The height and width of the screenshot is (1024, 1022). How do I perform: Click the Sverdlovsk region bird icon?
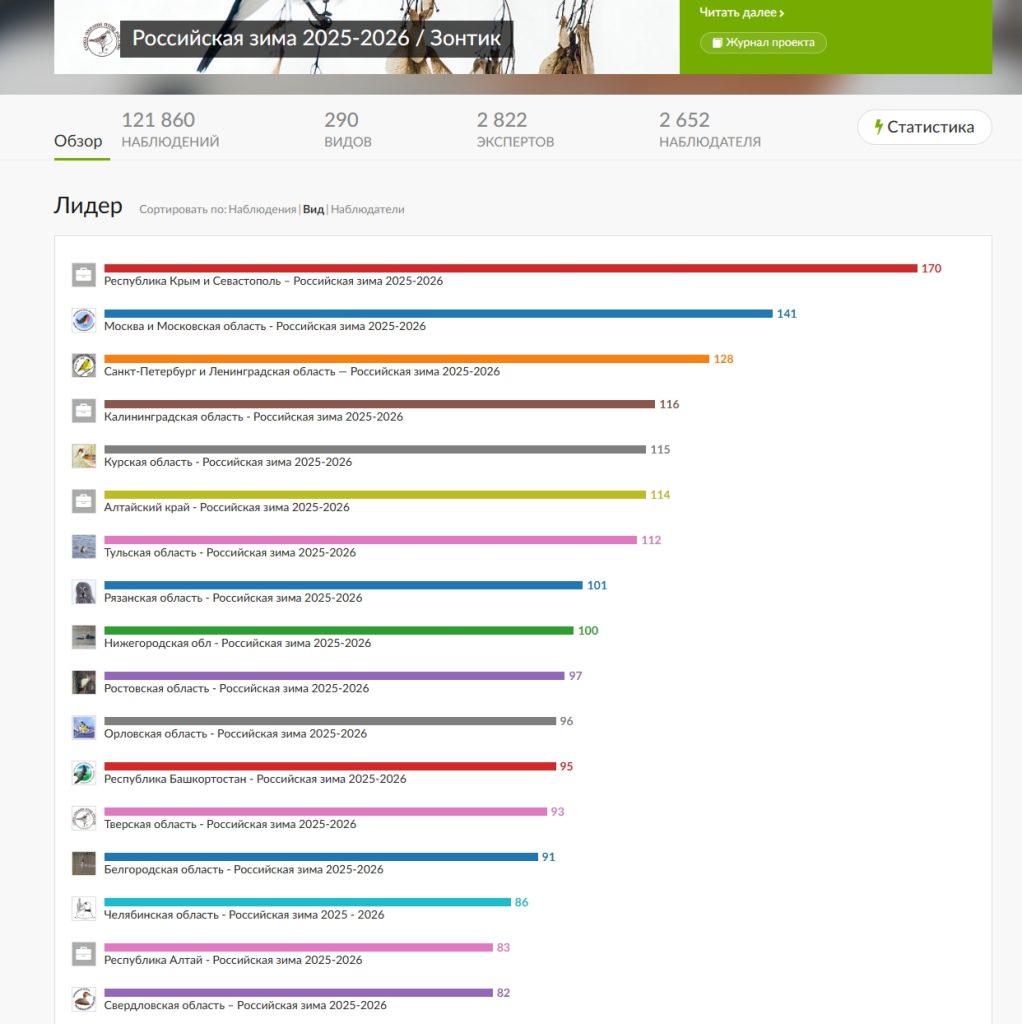click(x=83, y=999)
